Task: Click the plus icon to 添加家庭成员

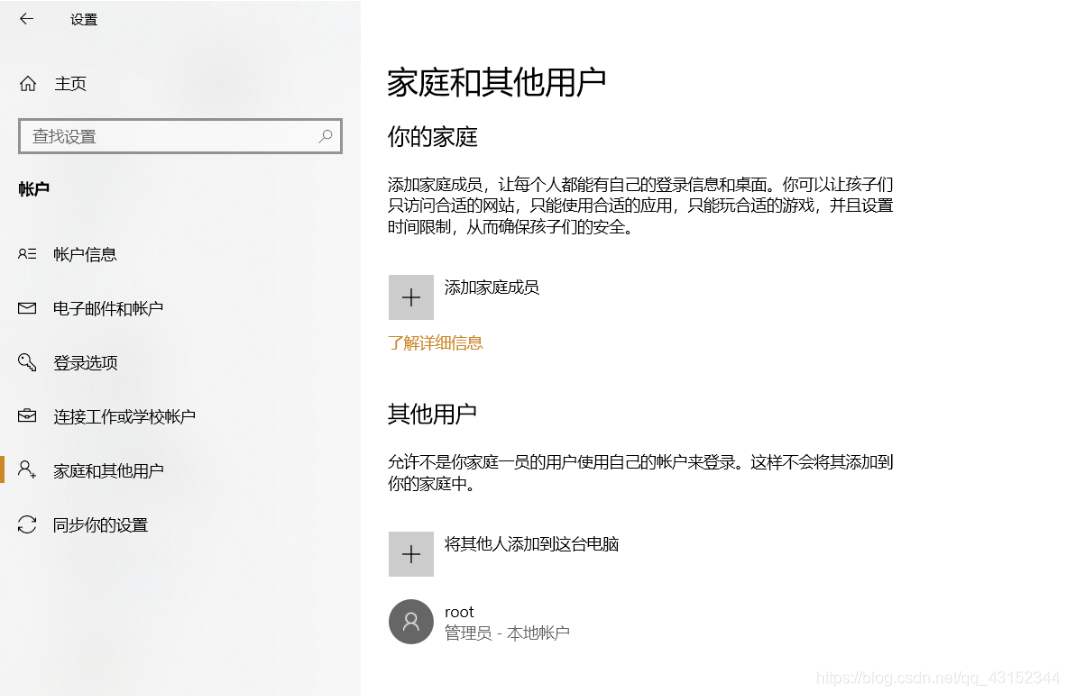Action: [410, 297]
